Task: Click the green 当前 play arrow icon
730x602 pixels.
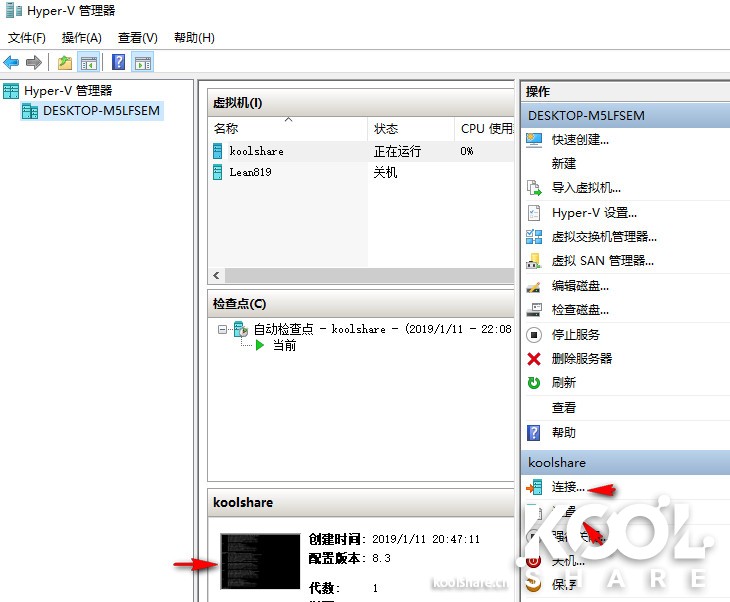Action: point(260,345)
